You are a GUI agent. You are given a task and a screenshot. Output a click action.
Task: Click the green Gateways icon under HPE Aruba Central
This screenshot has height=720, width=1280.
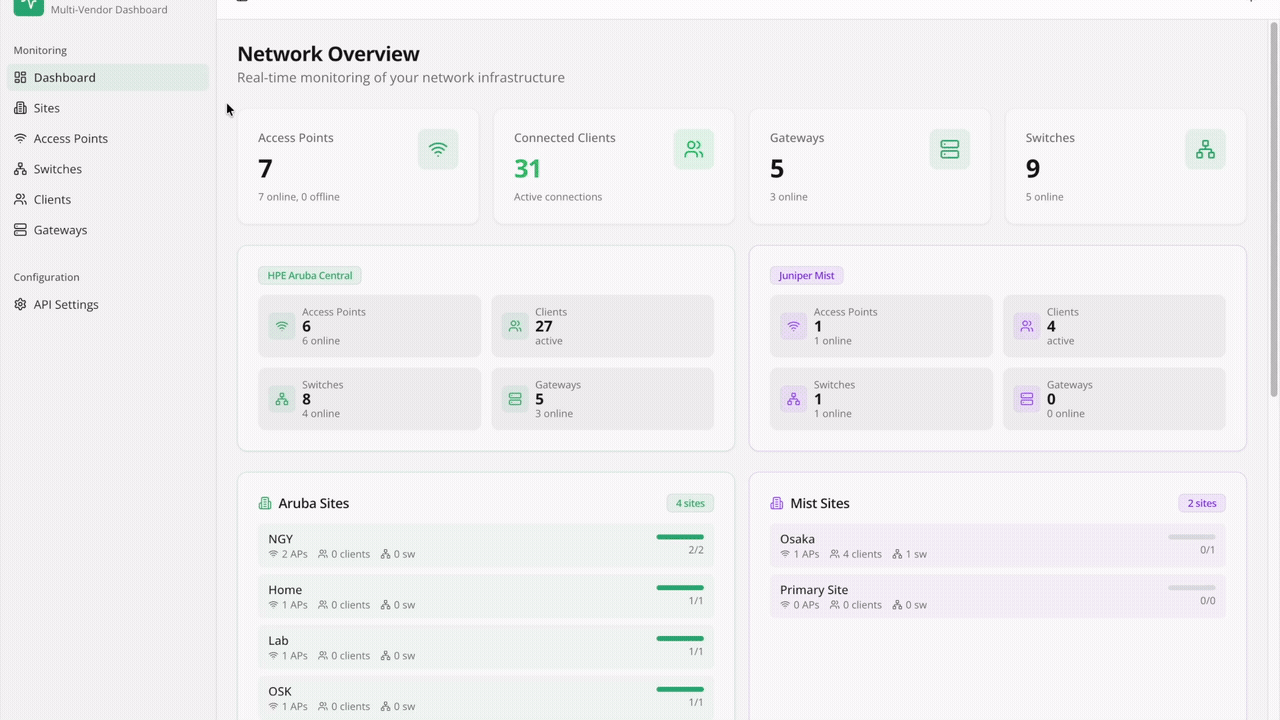[x=515, y=399]
